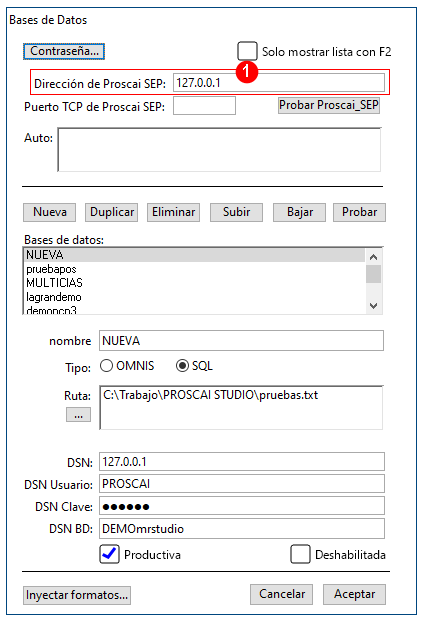Viewport: 425px width, 622px height.
Task: Click the Puerto TCP de Proscai SEP field
Action: (x=204, y=106)
